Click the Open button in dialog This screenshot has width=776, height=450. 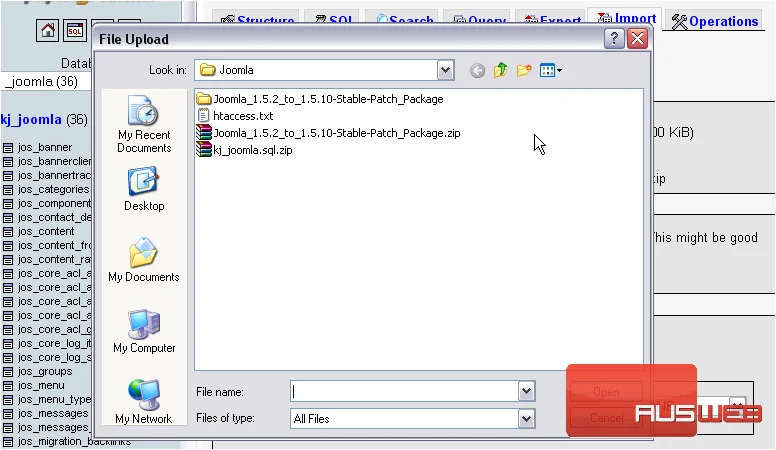coord(606,392)
